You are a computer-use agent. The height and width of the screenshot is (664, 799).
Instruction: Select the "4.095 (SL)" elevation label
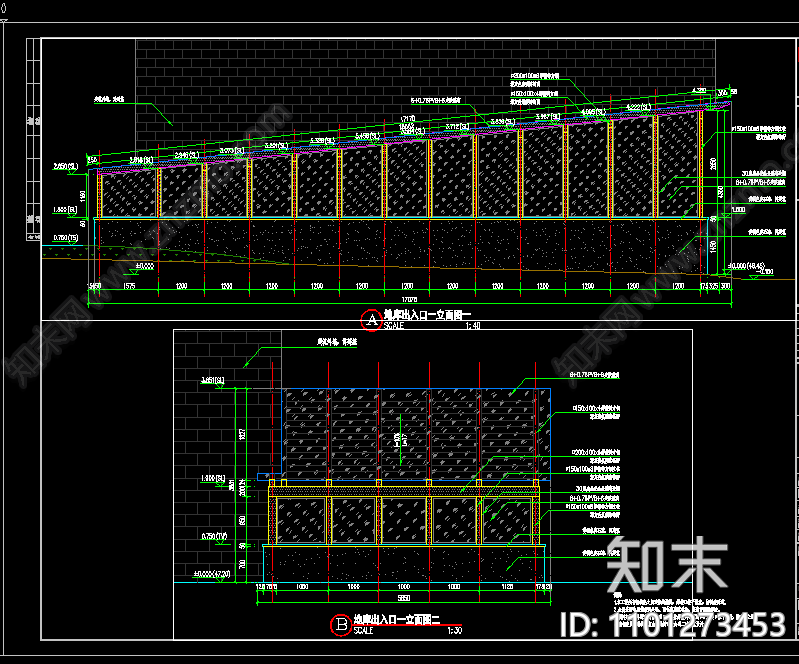593,112
